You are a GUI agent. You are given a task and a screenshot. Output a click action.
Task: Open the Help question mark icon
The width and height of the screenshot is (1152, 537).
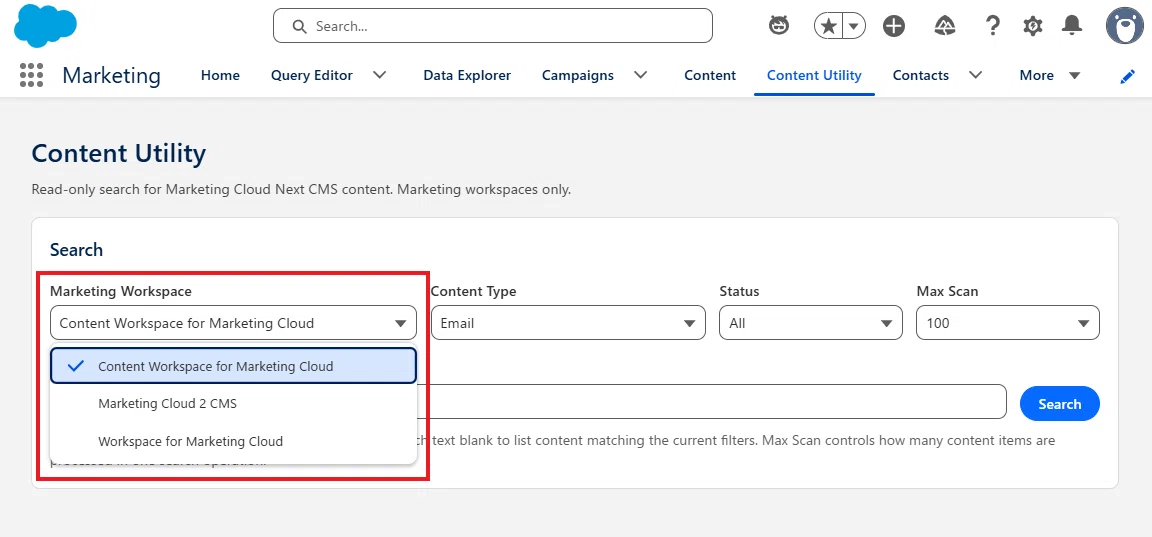[x=993, y=26]
